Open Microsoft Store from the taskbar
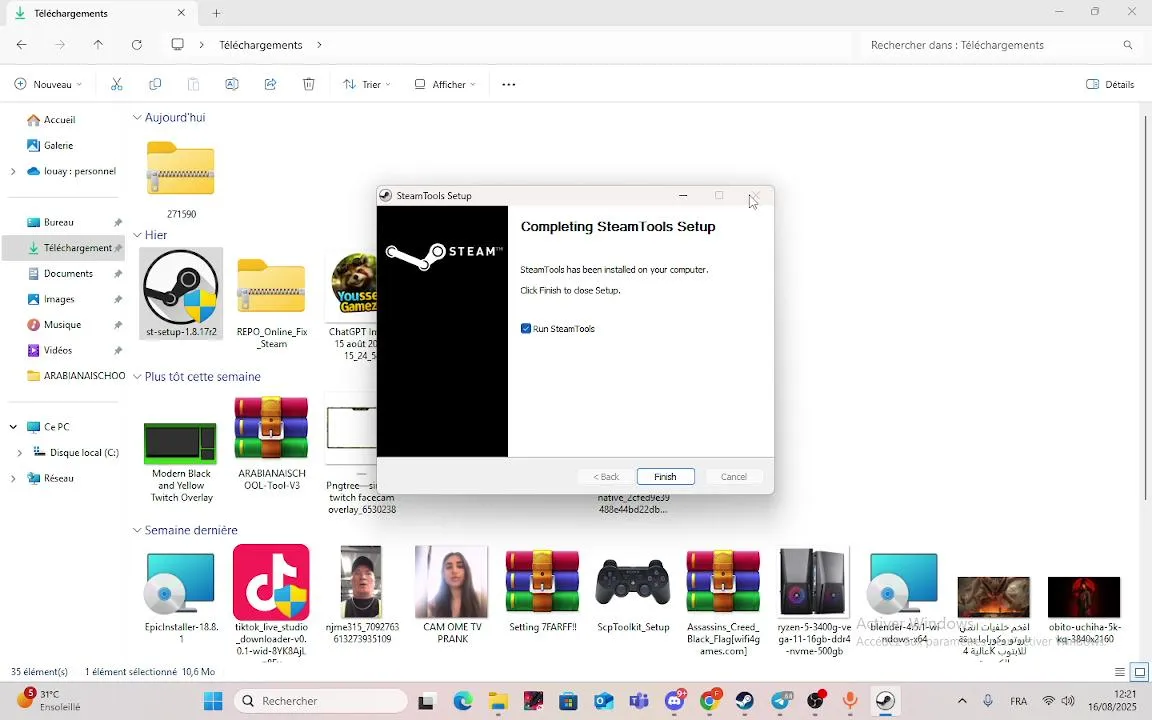 click(x=569, y=701)
